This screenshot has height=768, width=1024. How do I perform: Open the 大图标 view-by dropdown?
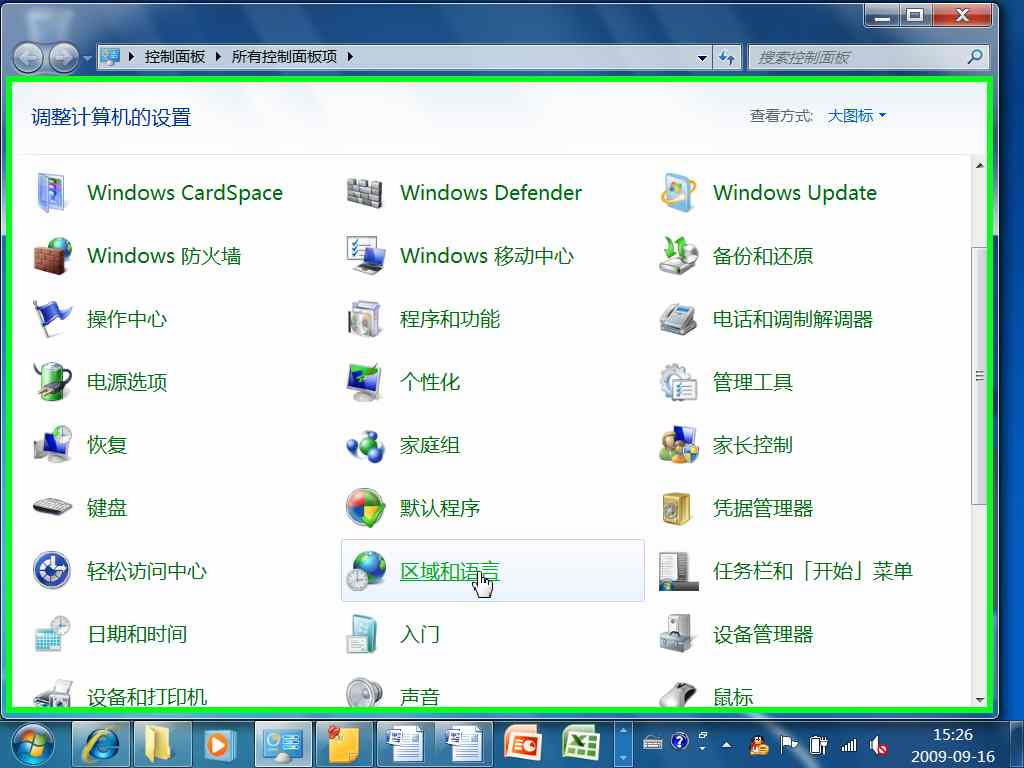point(856,116)
